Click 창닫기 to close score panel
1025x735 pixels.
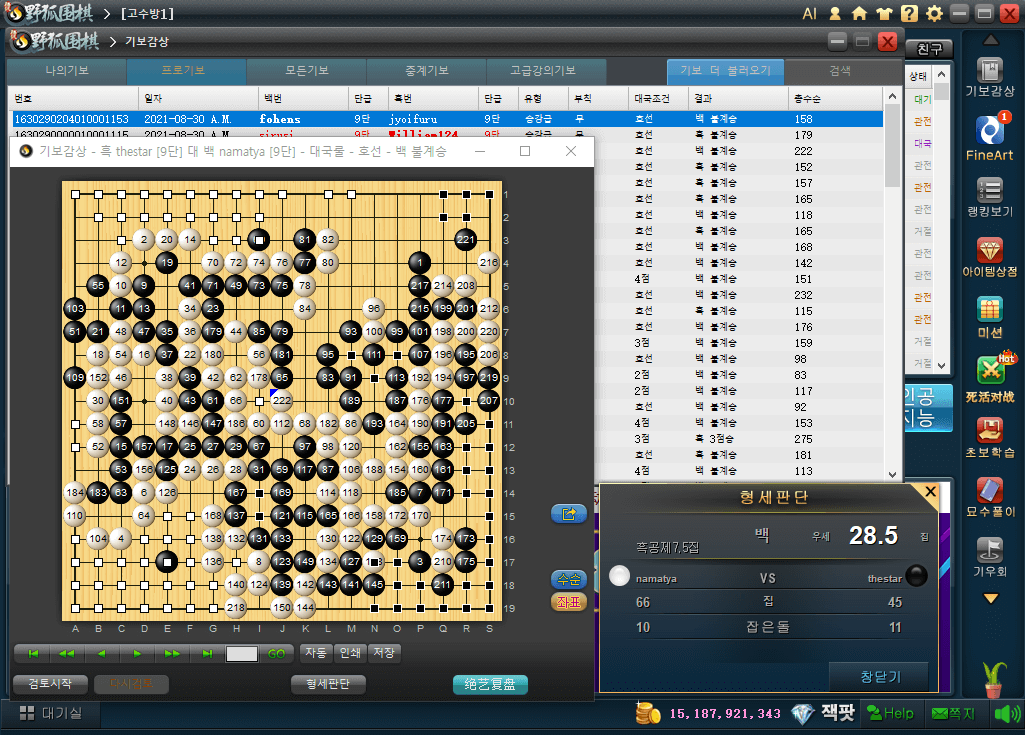point(880,677)
